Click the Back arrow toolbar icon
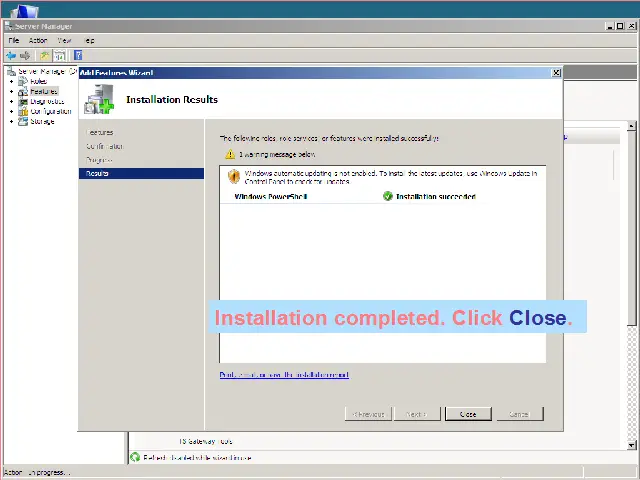 pos(11,55)
